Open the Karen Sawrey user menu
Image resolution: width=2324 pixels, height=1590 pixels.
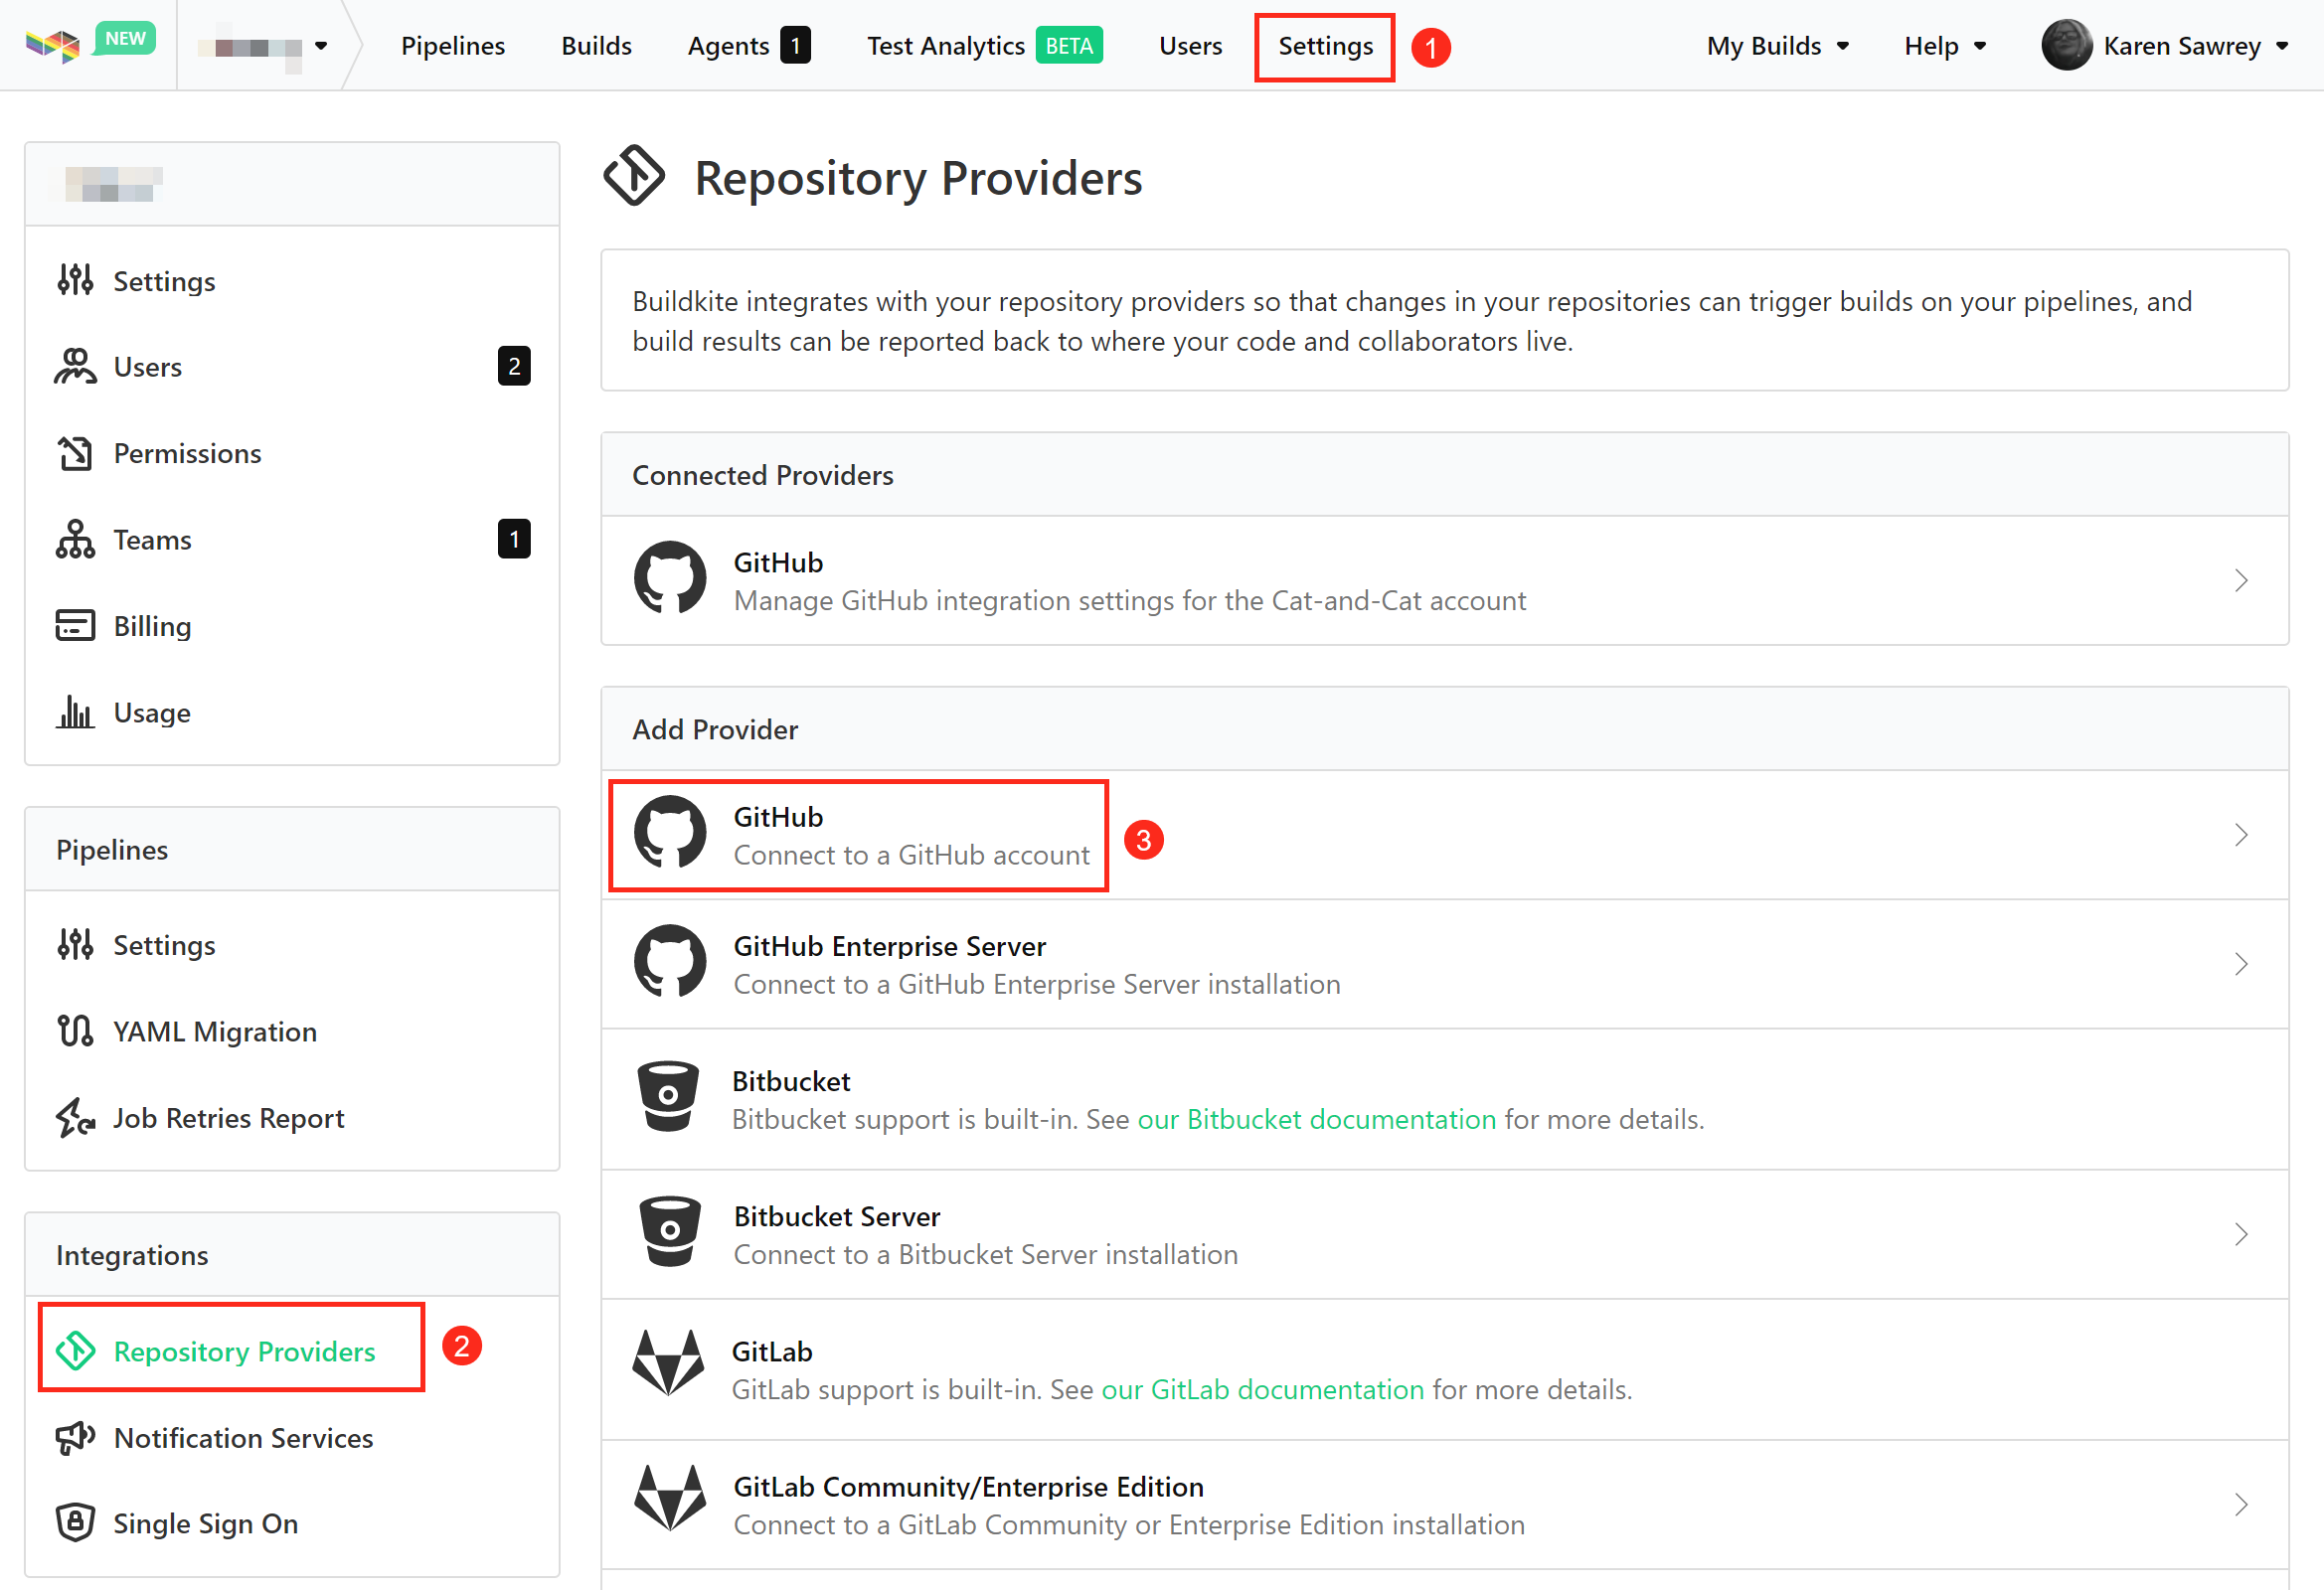click(x=2165, y=46)
